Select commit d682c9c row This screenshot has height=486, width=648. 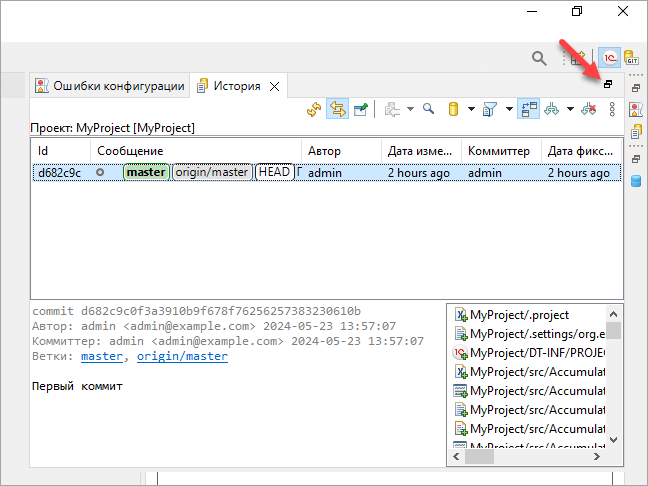coord(58,173)
